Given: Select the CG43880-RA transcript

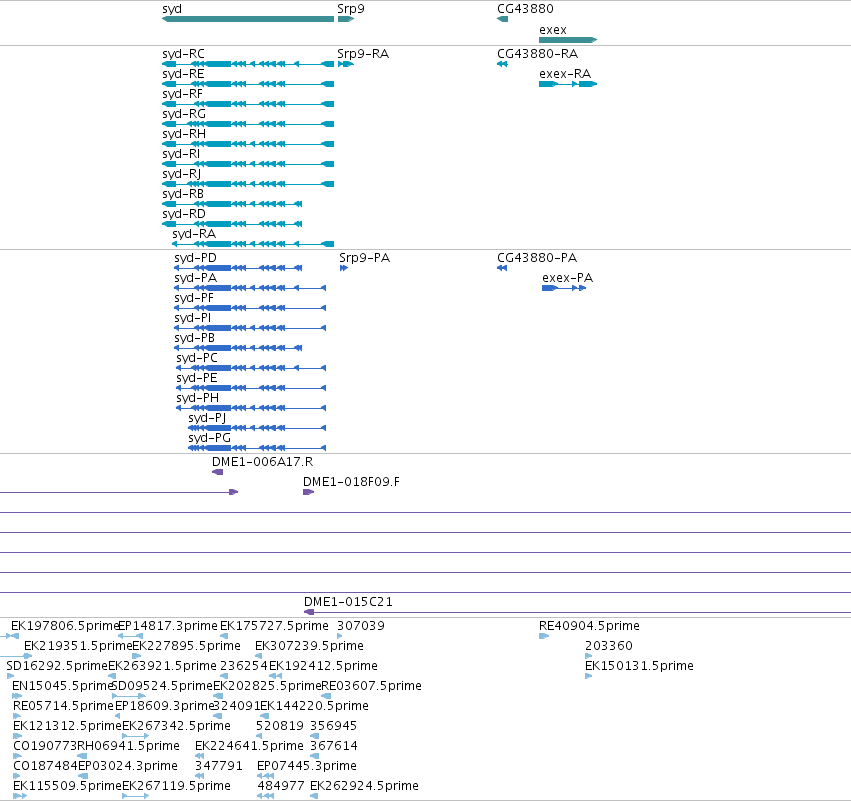Looking at the screenshot, I should 503,64.
